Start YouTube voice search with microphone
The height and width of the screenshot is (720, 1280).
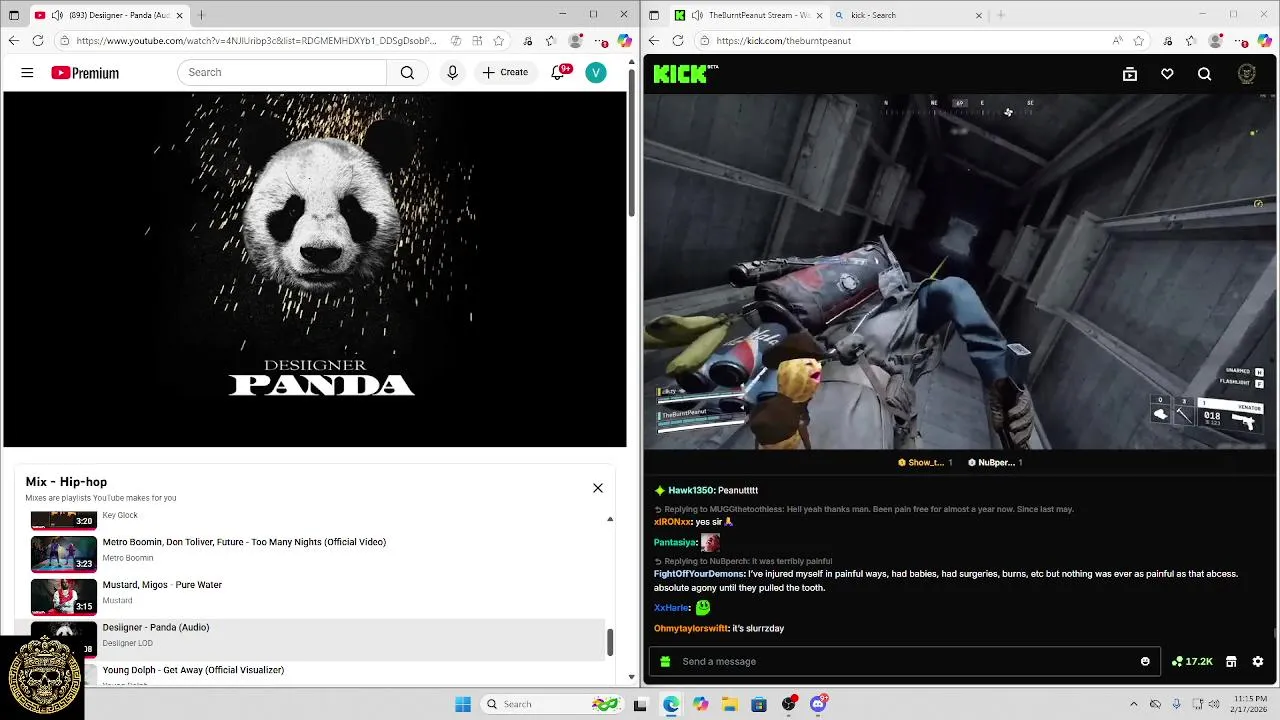[x=452, y=72]
